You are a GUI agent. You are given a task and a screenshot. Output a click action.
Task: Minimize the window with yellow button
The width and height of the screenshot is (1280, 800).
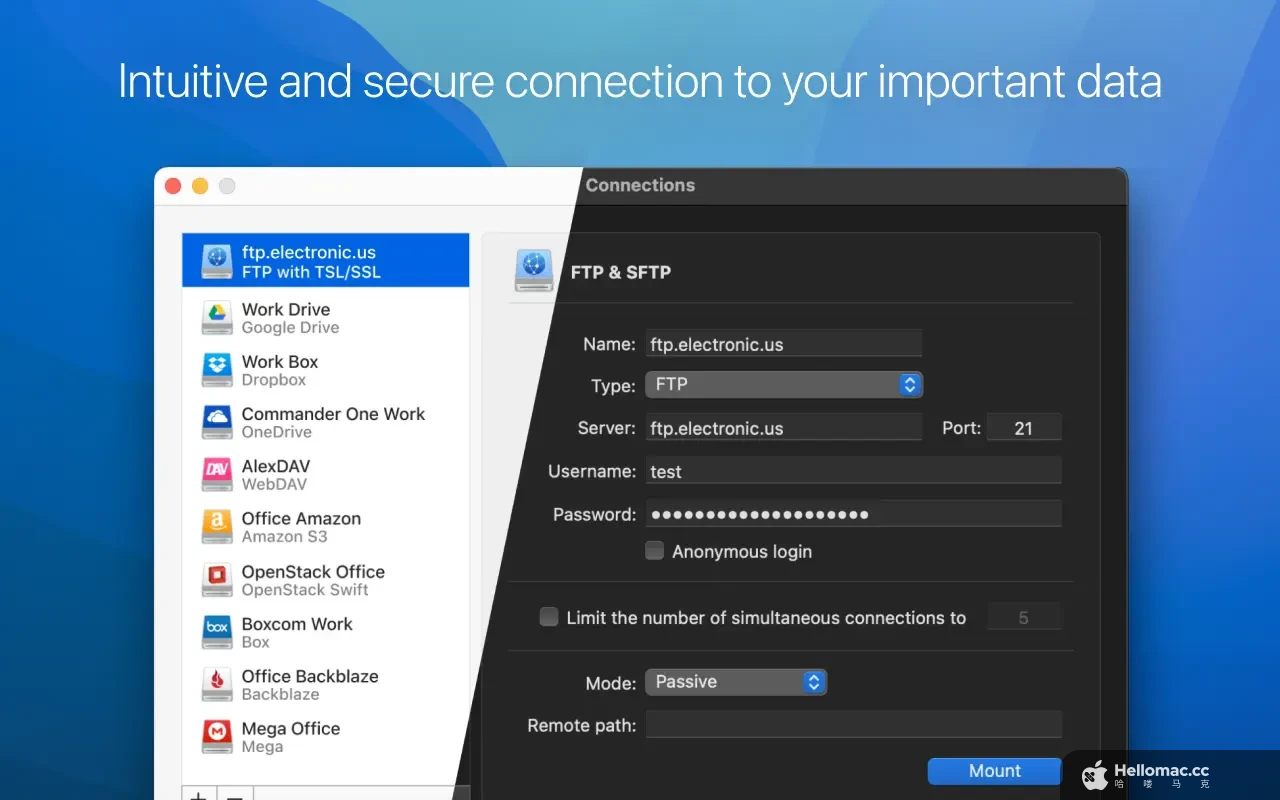(200, 186)
